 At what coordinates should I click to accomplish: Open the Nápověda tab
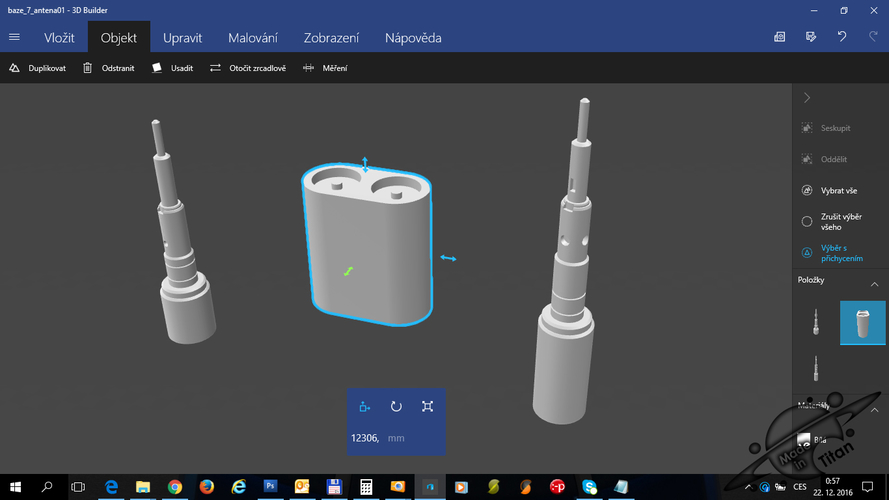pos(413,38)
